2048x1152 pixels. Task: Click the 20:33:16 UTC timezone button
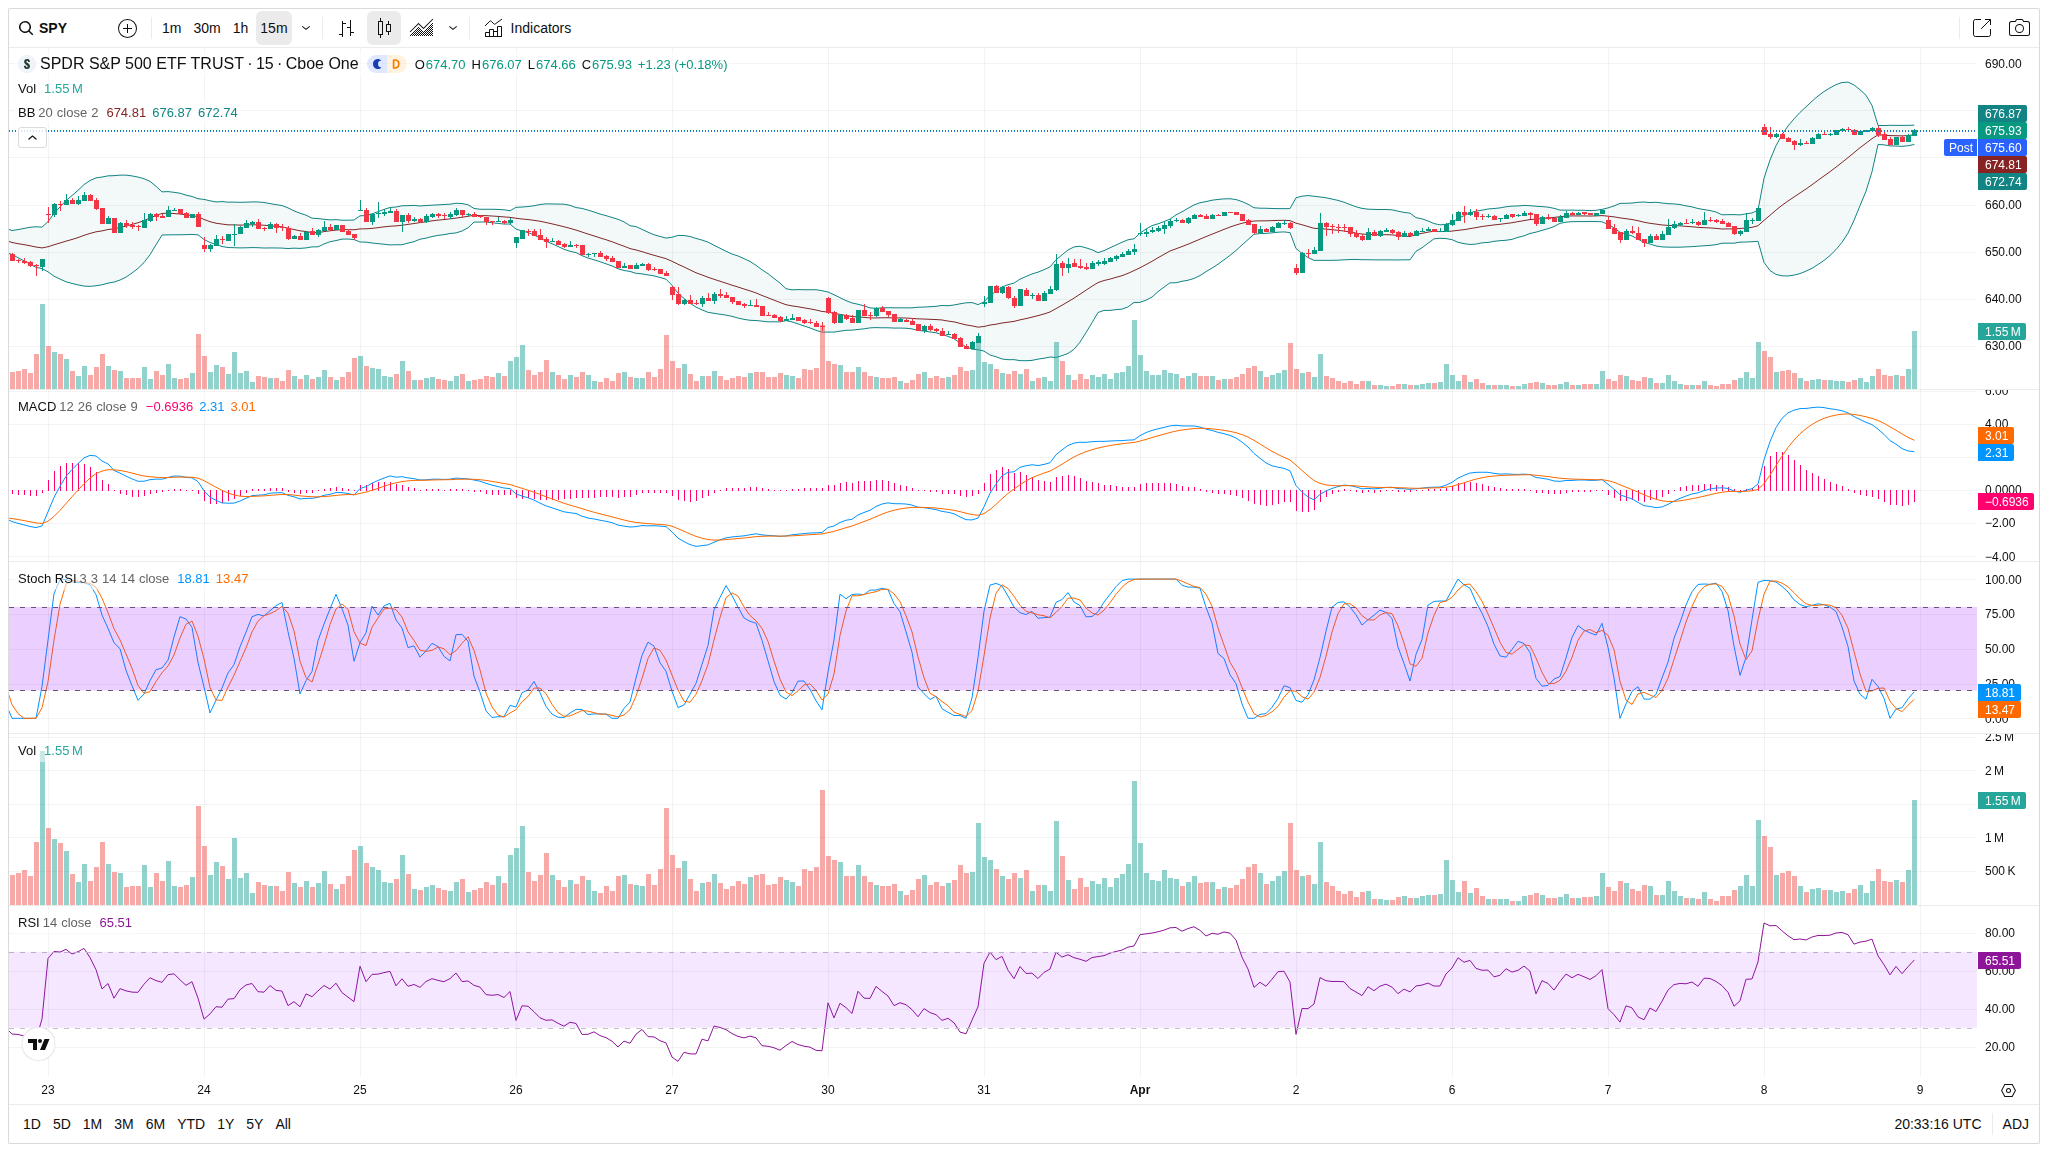pos(1937,1124)
